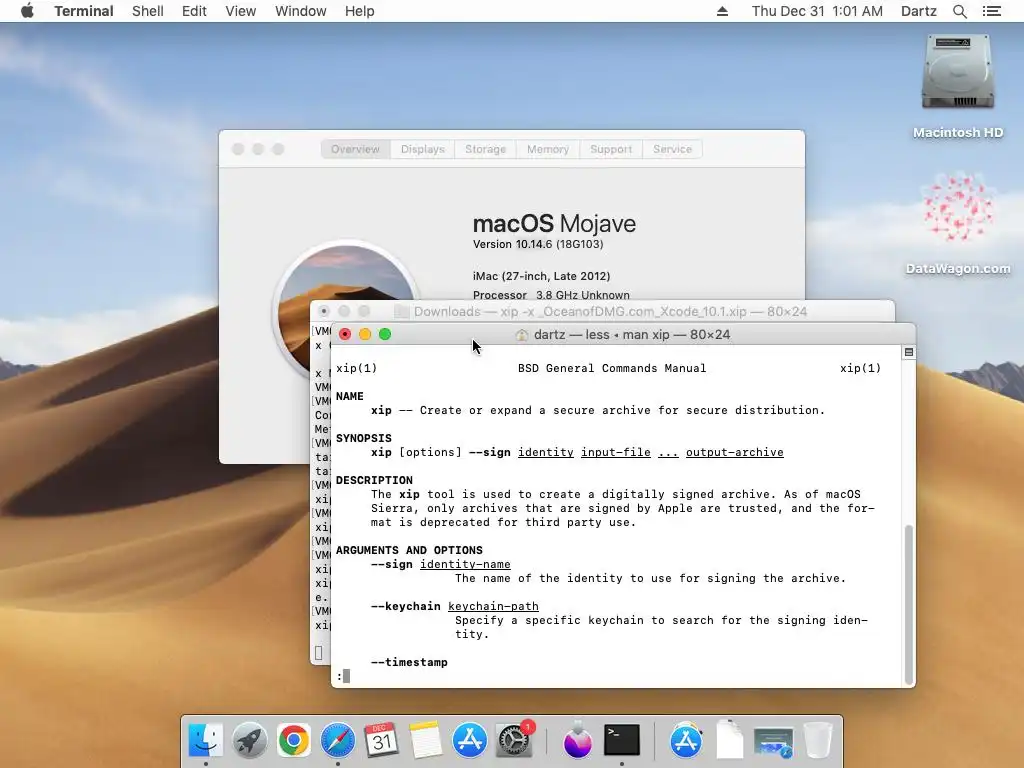Switch to the Storage tab
The height and width of the screenshot is (768, 1024).
tap(485, 149)
